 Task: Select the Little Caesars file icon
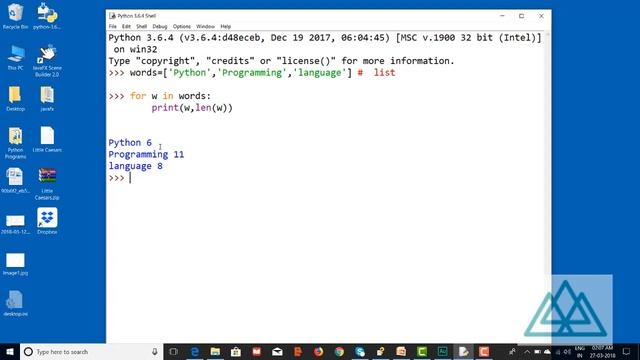47,140
